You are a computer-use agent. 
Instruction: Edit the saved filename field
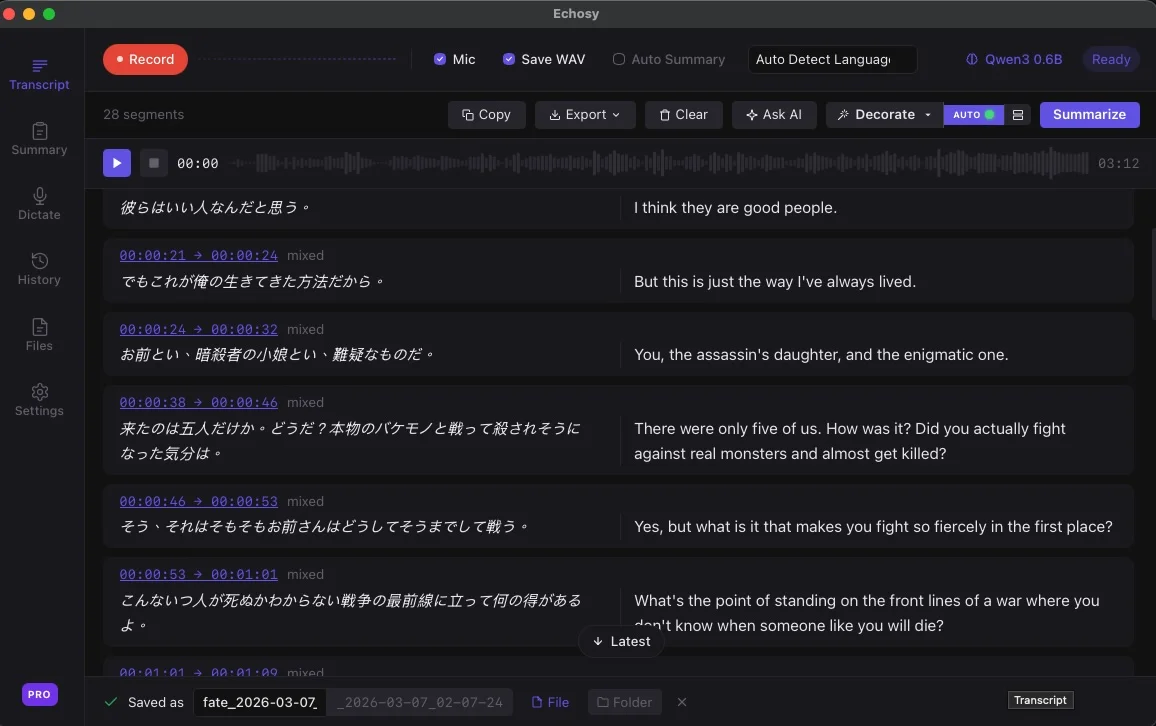click(259, 702)
